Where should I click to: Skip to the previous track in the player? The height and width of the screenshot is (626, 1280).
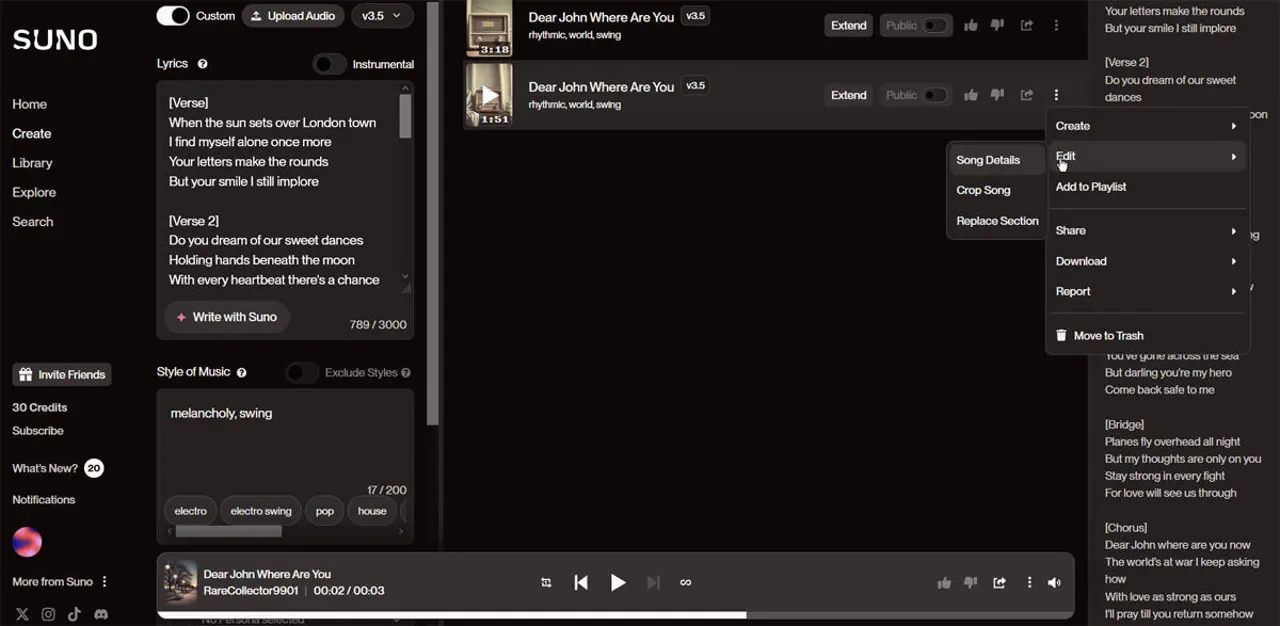[581, 582]
